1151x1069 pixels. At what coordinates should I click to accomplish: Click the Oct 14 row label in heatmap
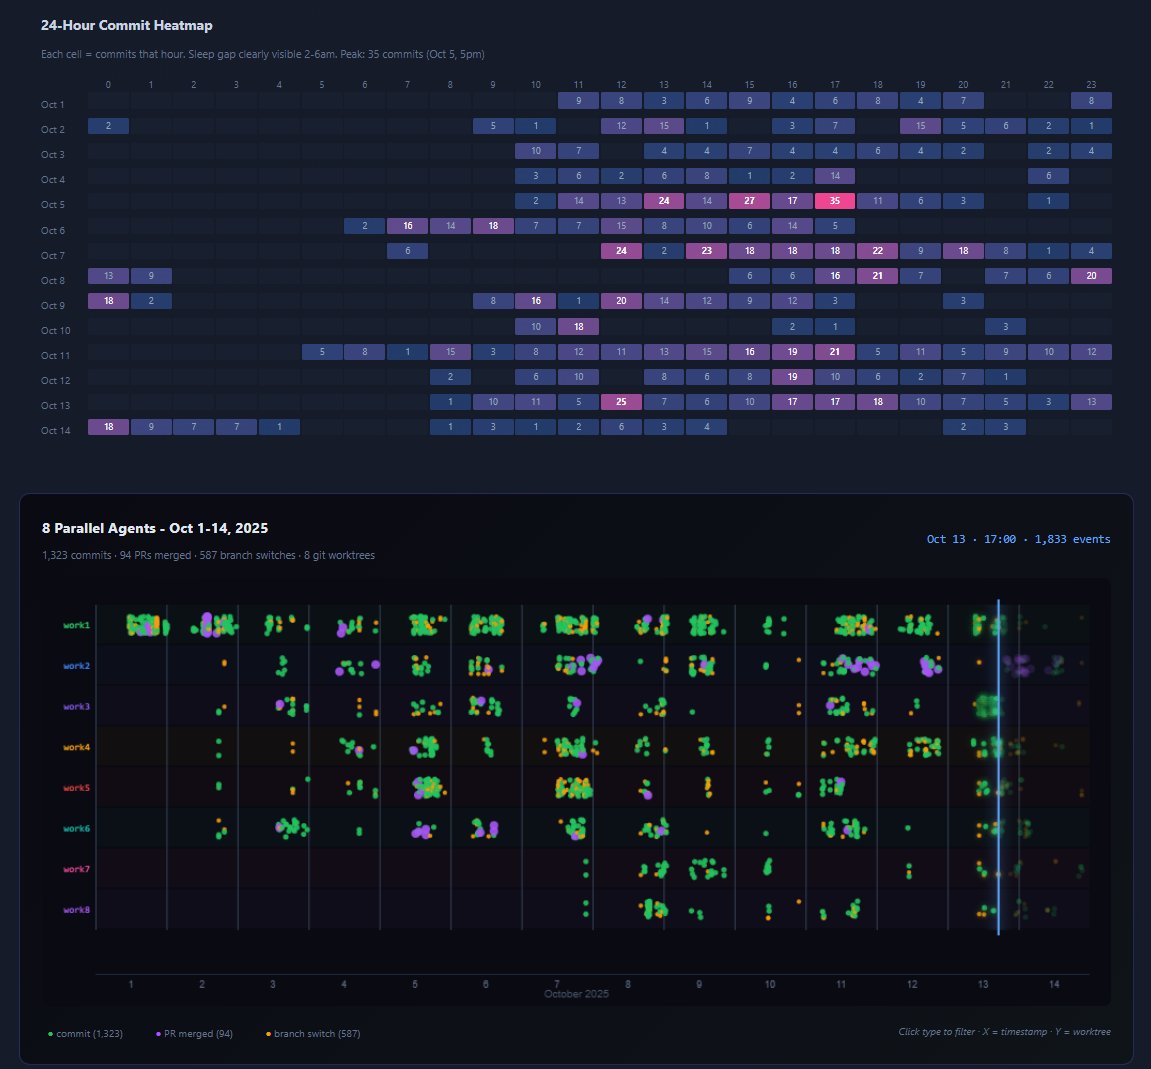coord(56,430)
